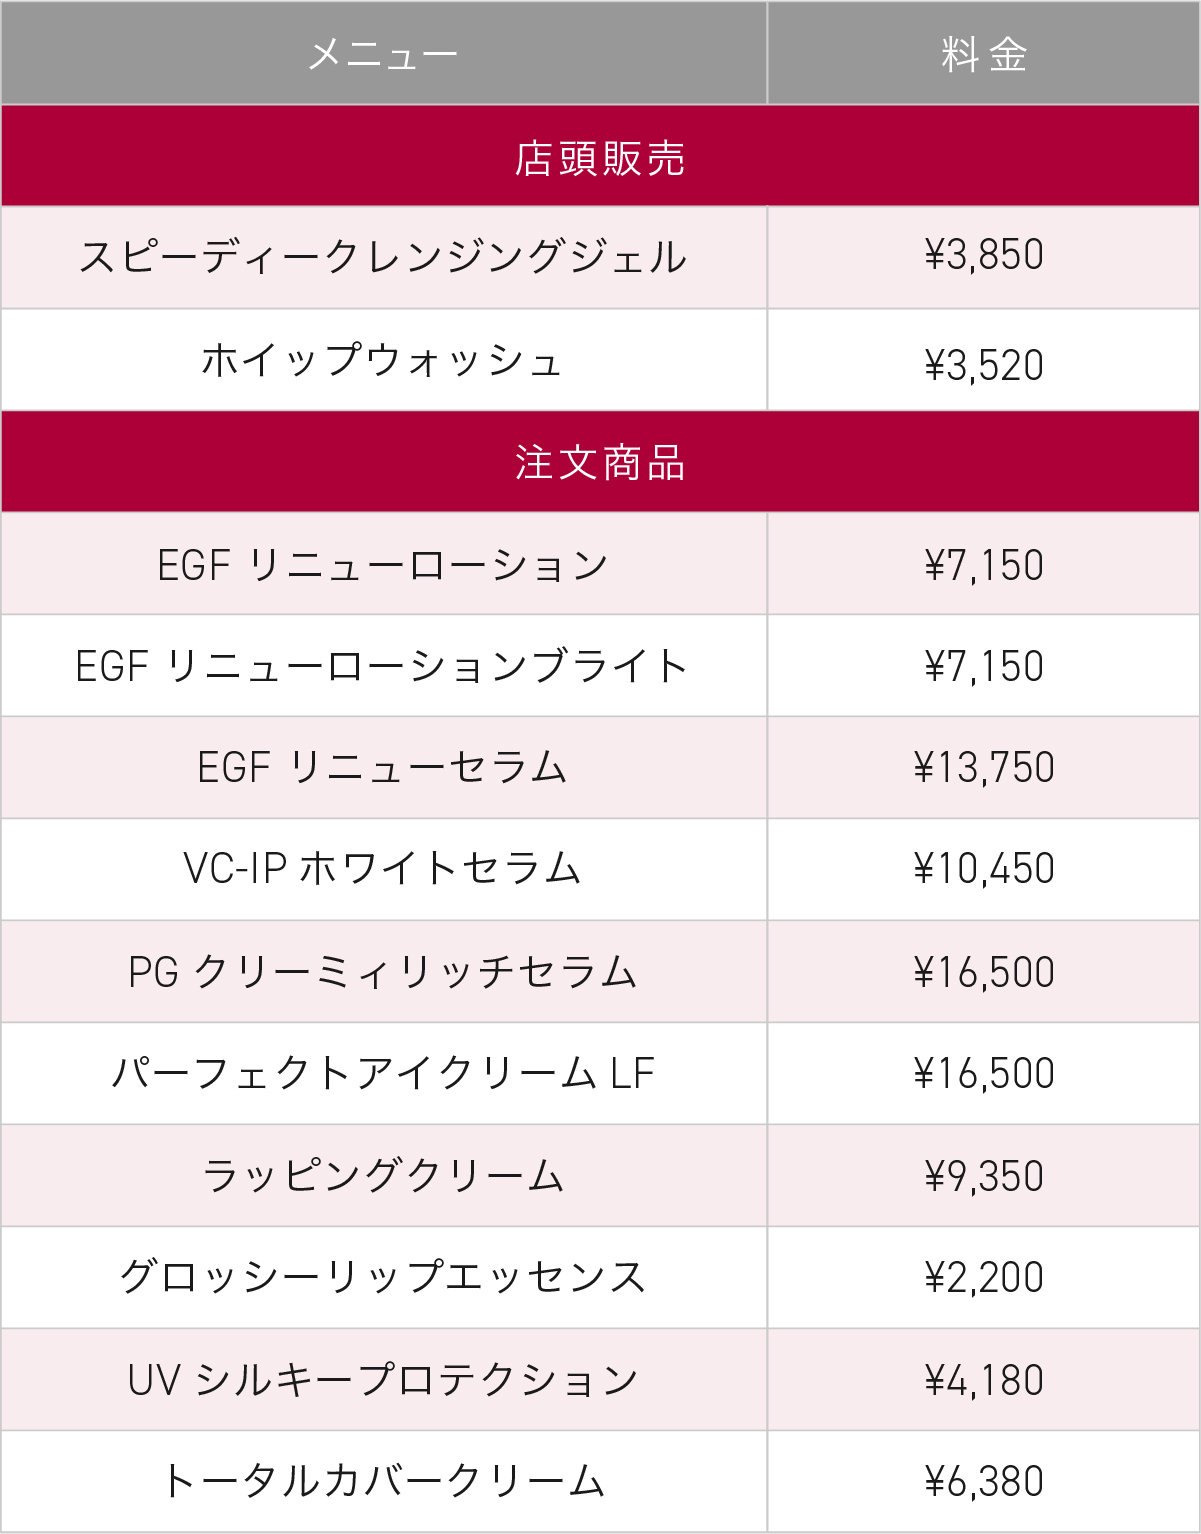
Task: Select VC-IP ホワイトセラム product name
Action: 383,869
